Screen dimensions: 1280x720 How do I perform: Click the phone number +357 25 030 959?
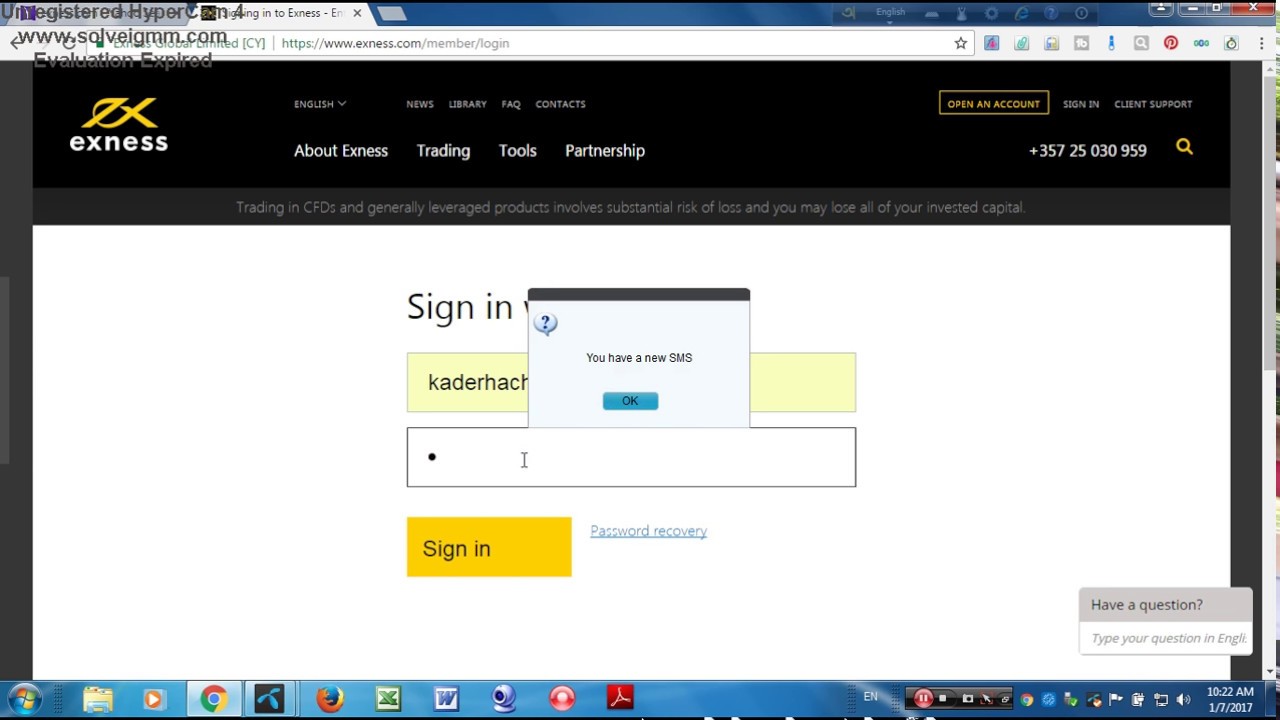coord(1088,151)
